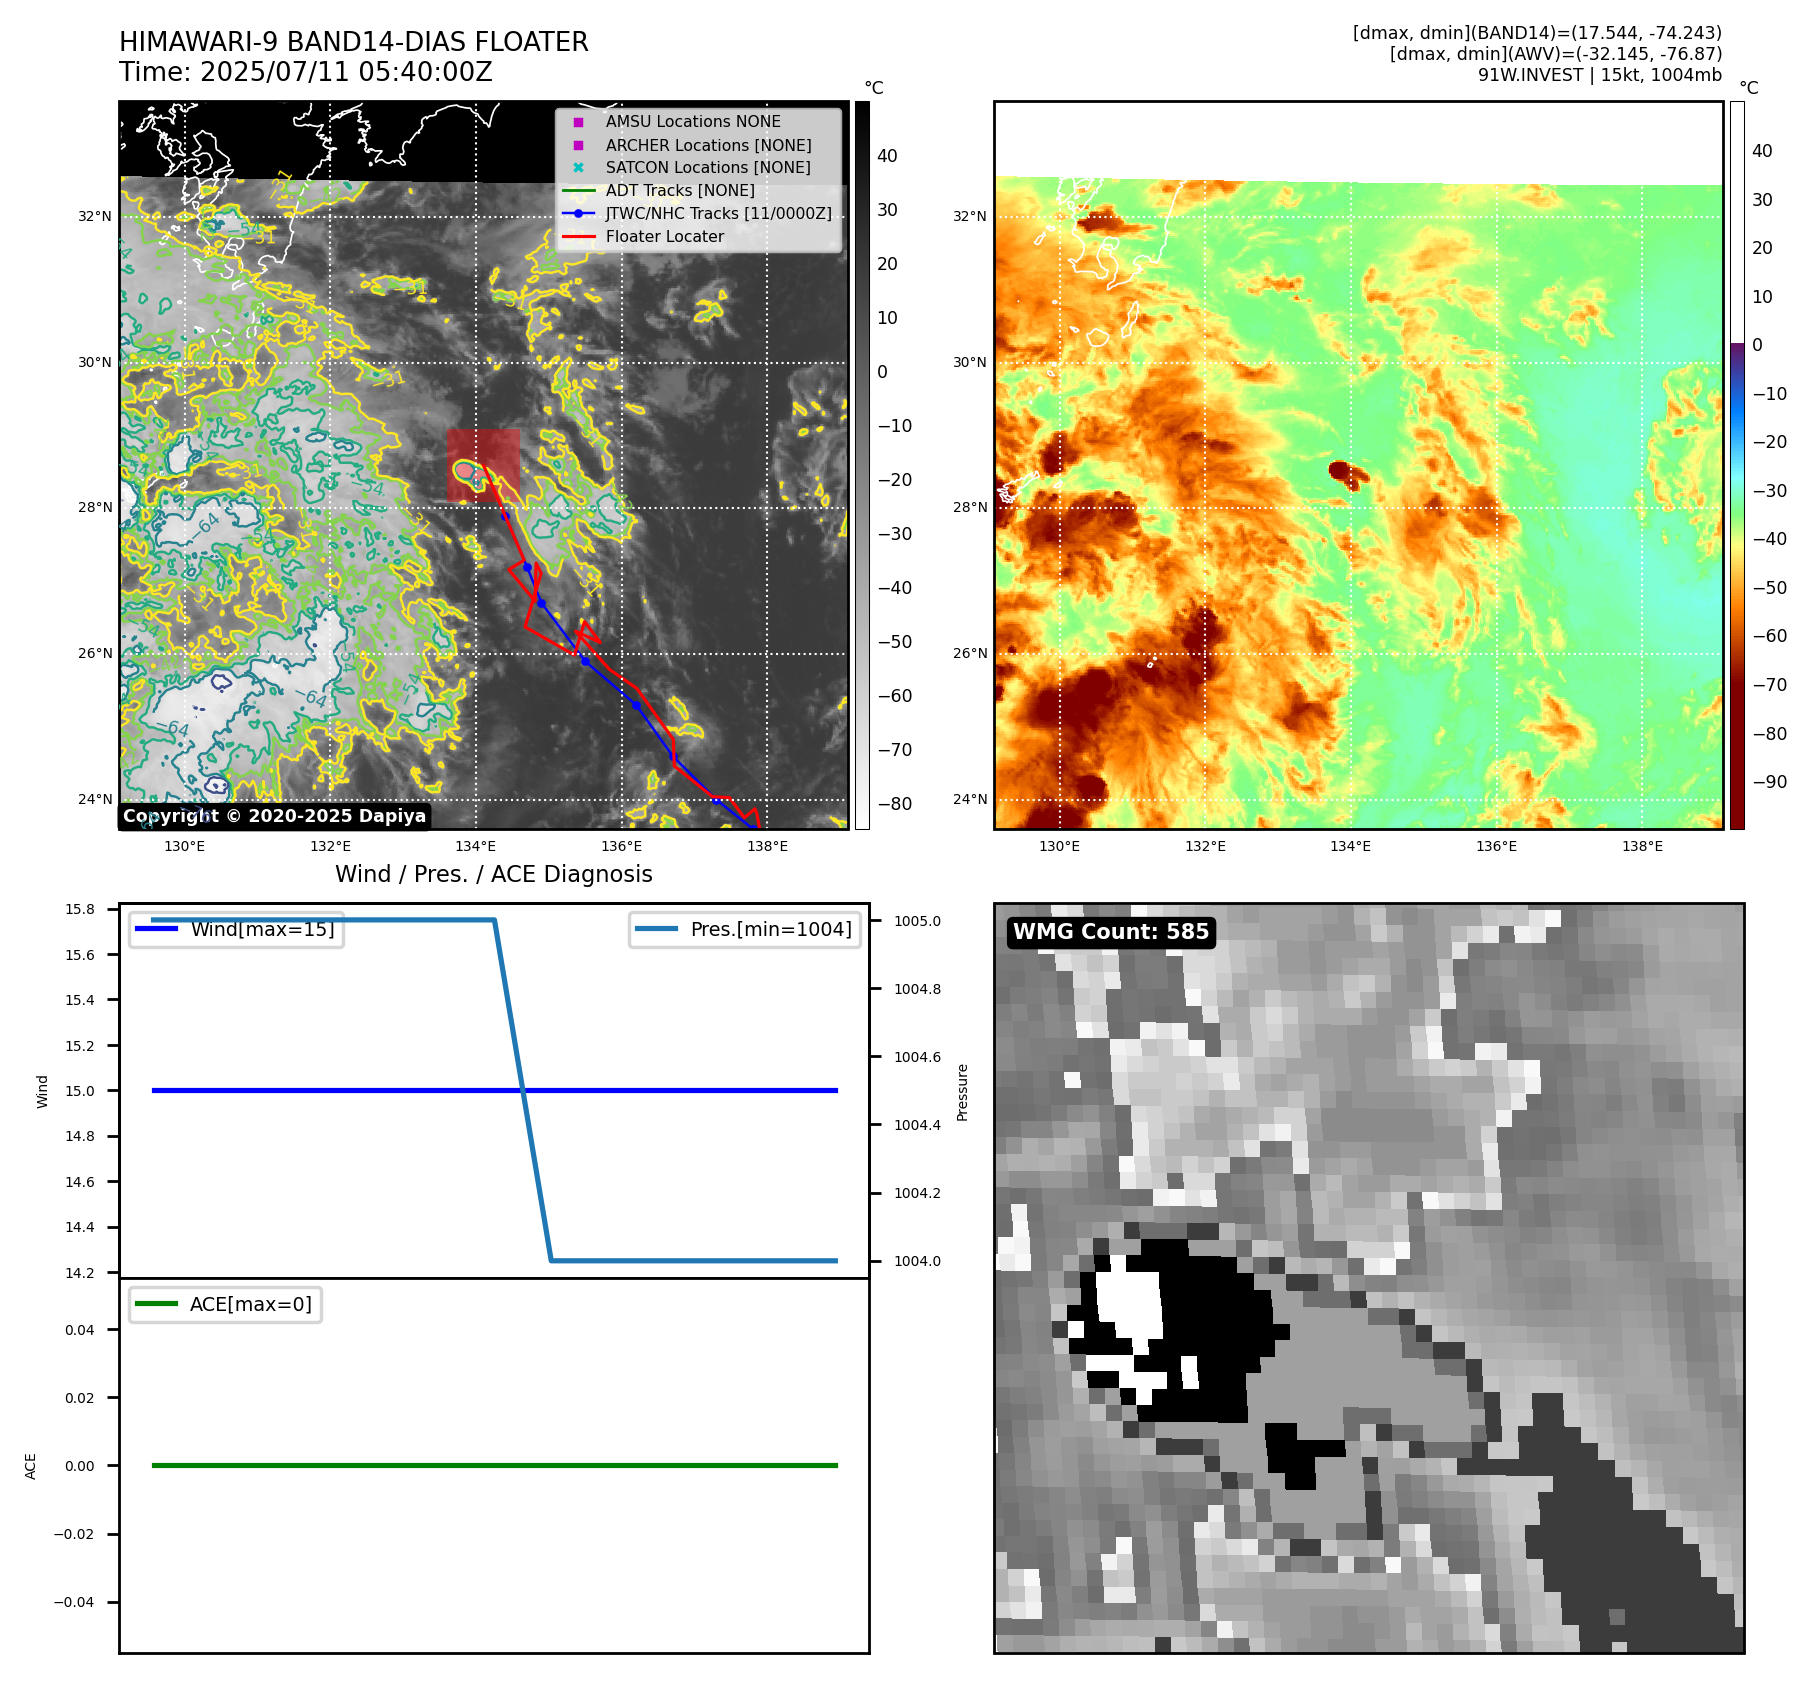Click the [dmax, dmin](AWV) values text
1813x1690 pixels.
coord(1556,54)
